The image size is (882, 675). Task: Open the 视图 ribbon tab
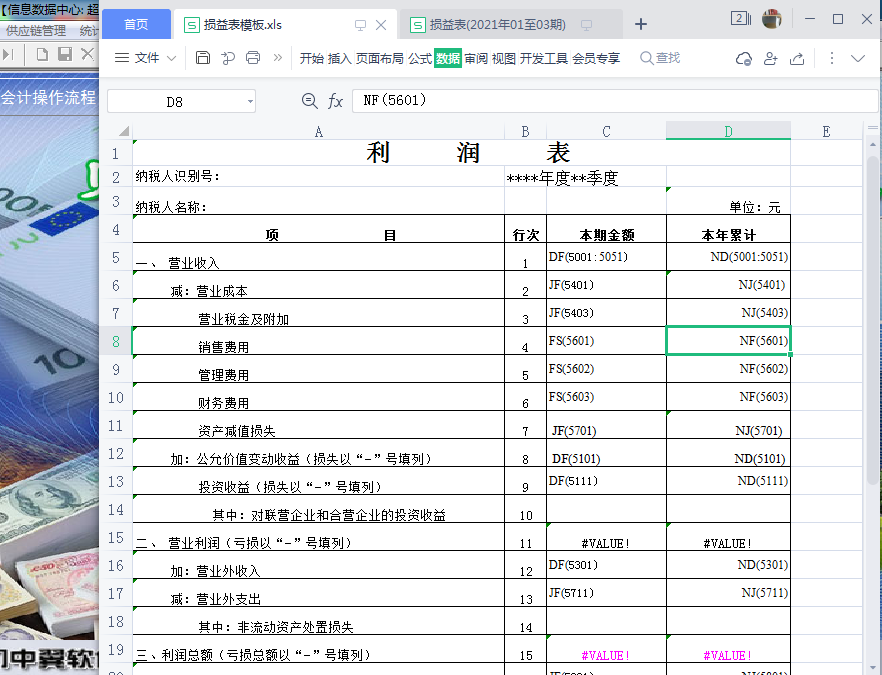pyautogui.click(x=504, y=58)
